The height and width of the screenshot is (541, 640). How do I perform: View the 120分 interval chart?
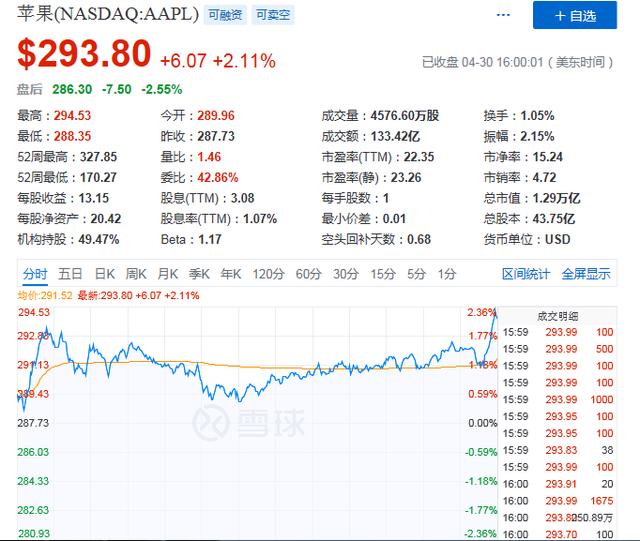click(268, 274)
